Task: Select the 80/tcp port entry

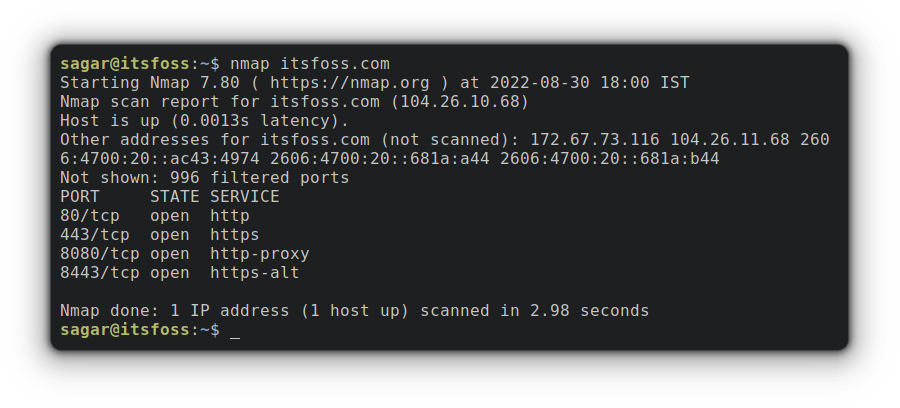Action: point(89,215)
